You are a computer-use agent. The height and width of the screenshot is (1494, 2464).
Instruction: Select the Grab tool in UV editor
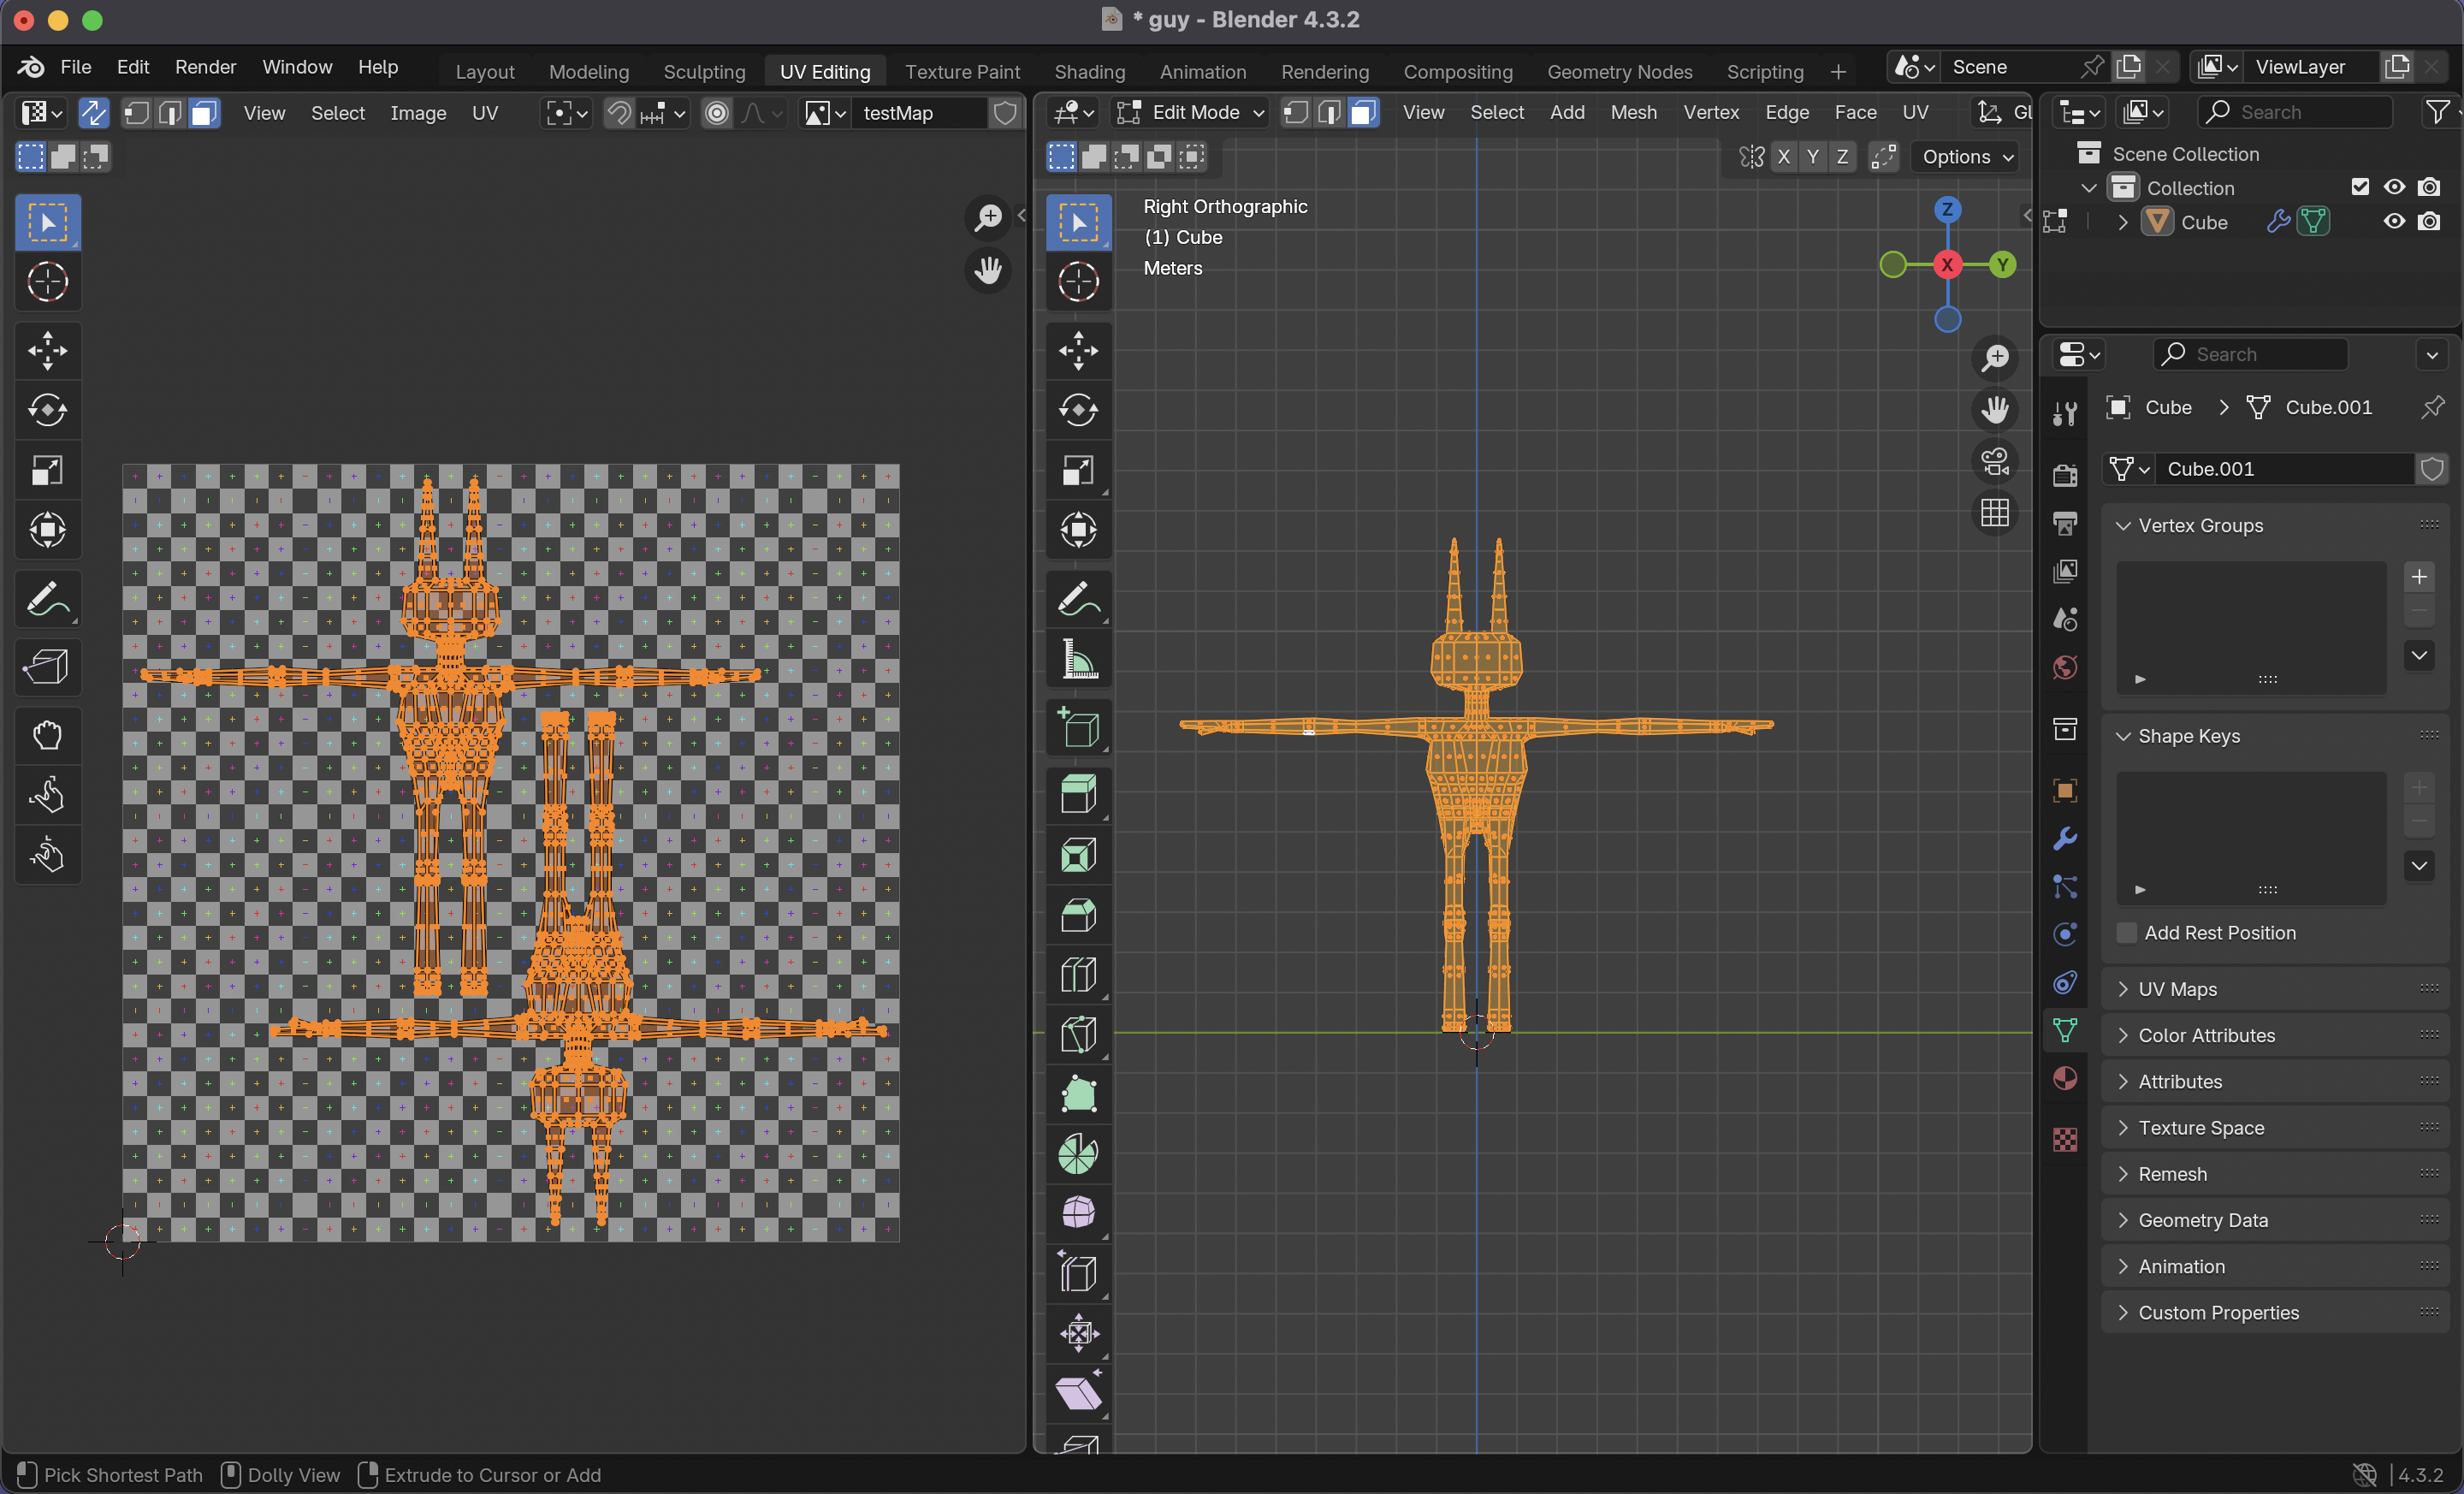coord(47,735)
